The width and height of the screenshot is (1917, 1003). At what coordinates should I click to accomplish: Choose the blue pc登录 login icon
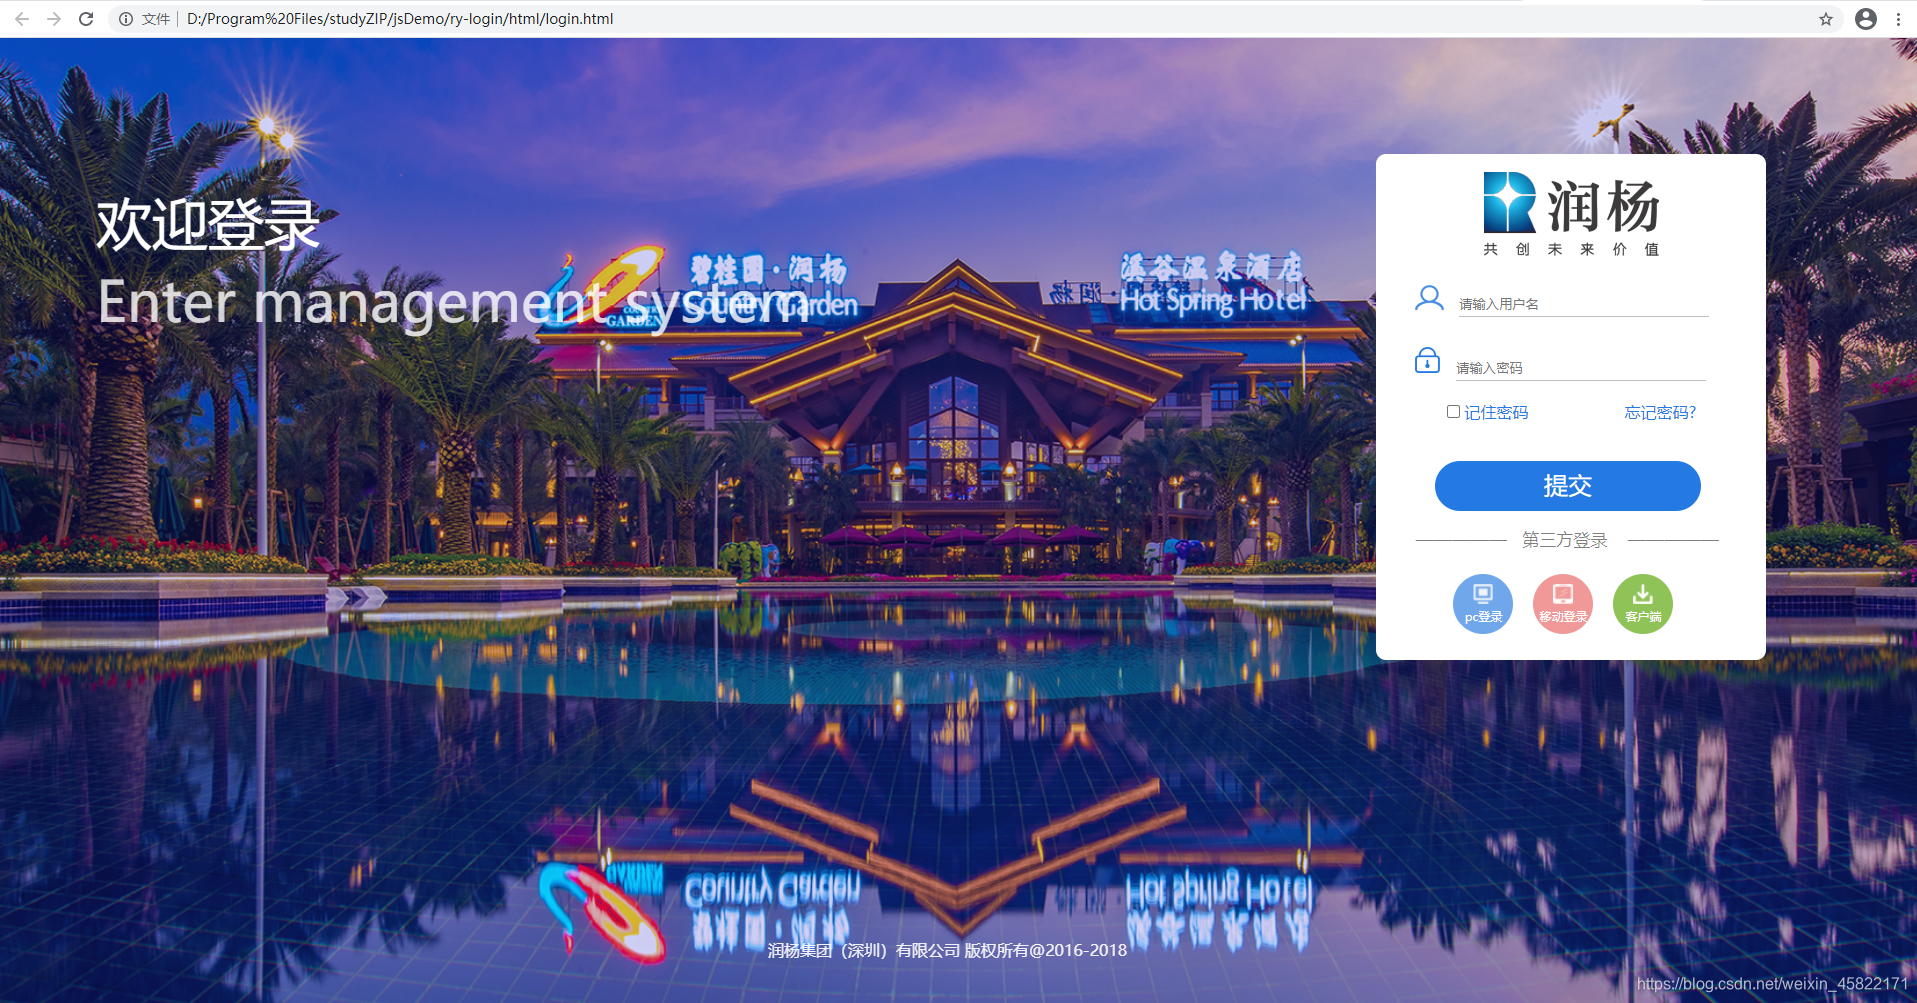[1483, 604]
